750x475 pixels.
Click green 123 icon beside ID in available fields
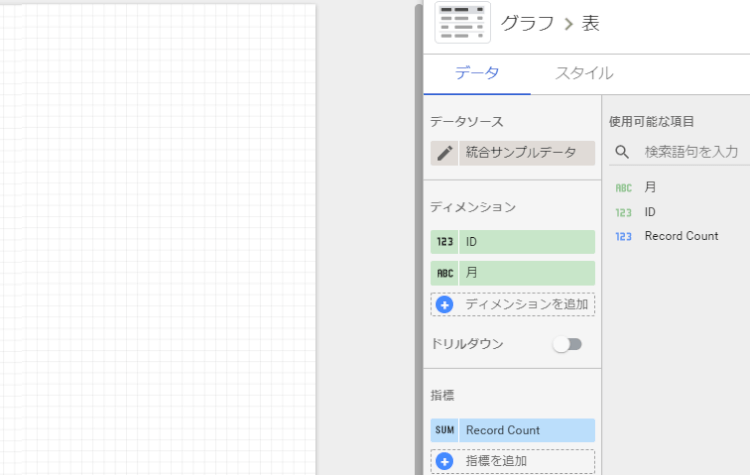[624, 212]
